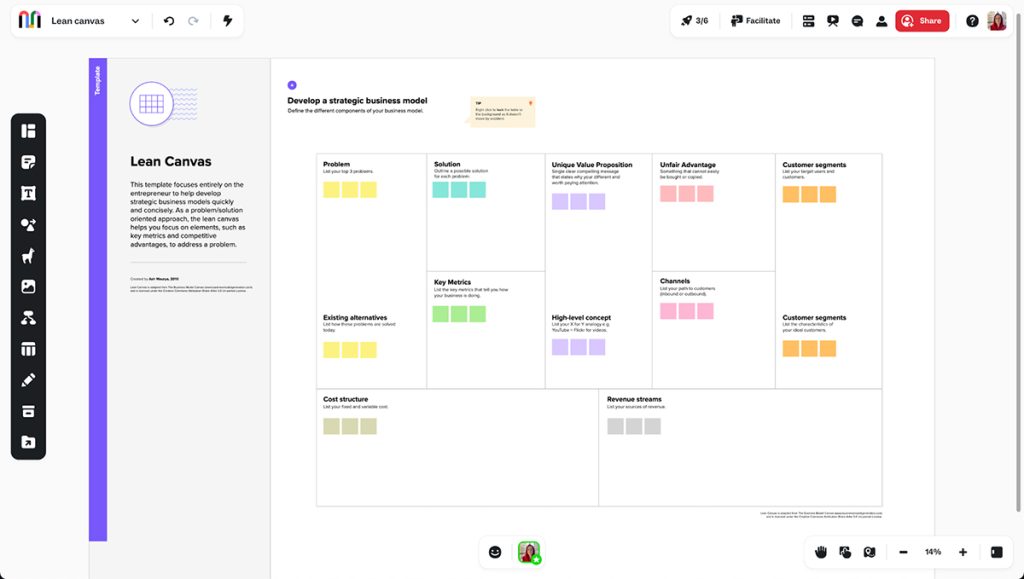The image size is (1024, 579).
Task: Click the red Share button
Action: (921, 20)
